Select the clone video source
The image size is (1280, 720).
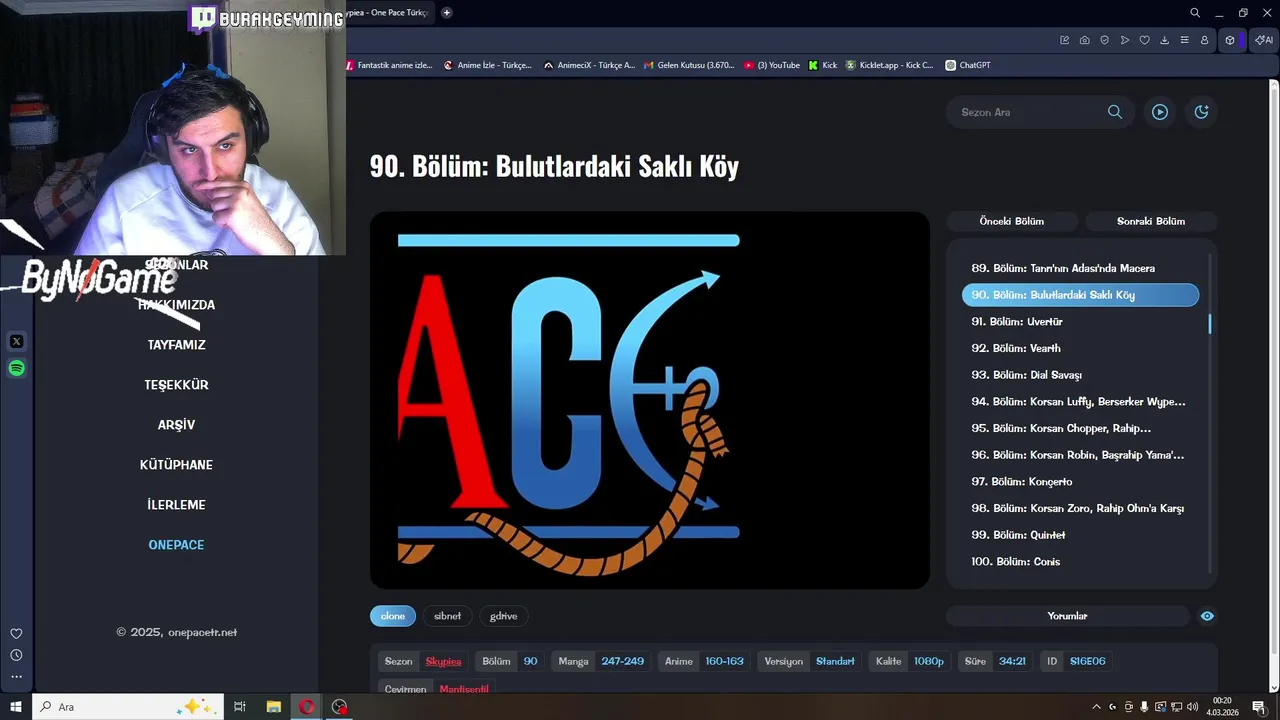393,616
